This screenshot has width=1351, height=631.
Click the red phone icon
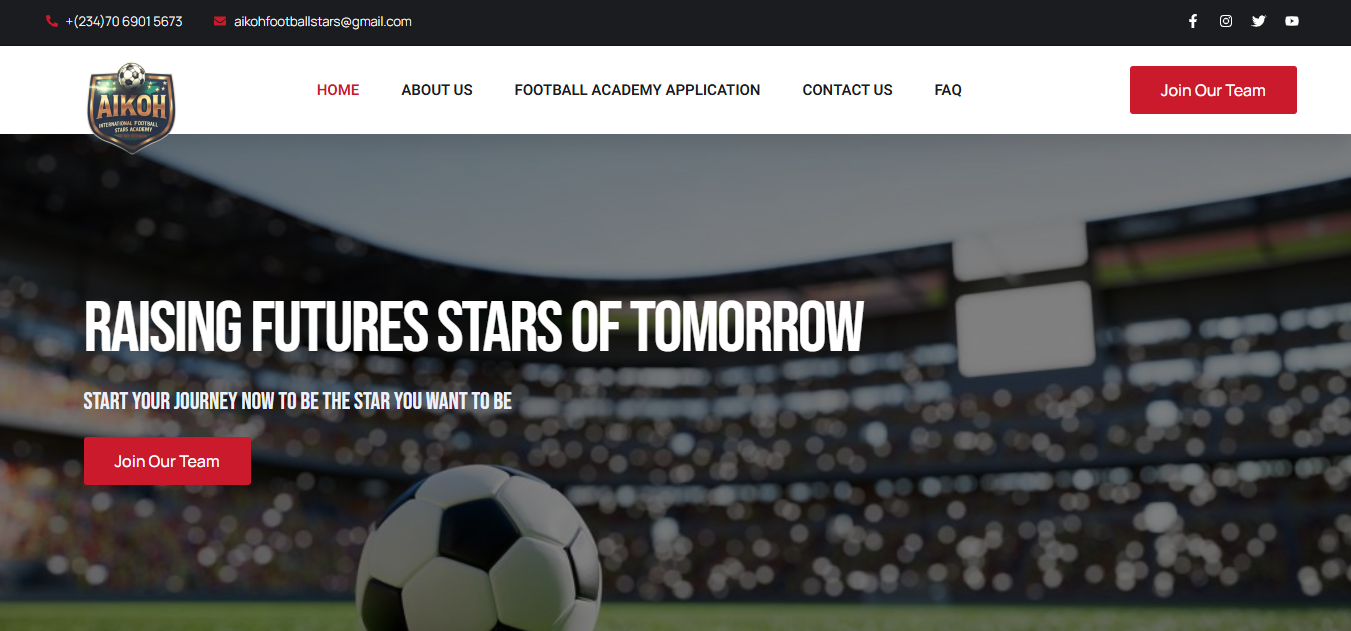52,21
